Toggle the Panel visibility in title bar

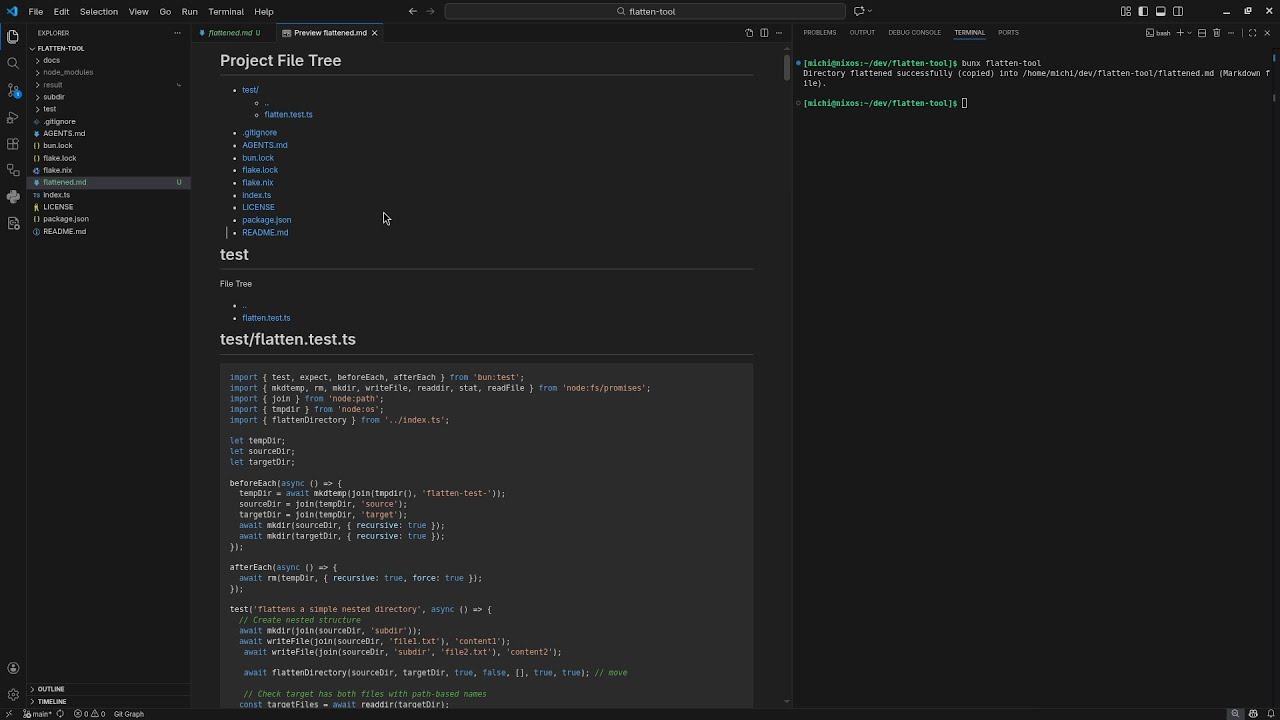pos(1160,11)
